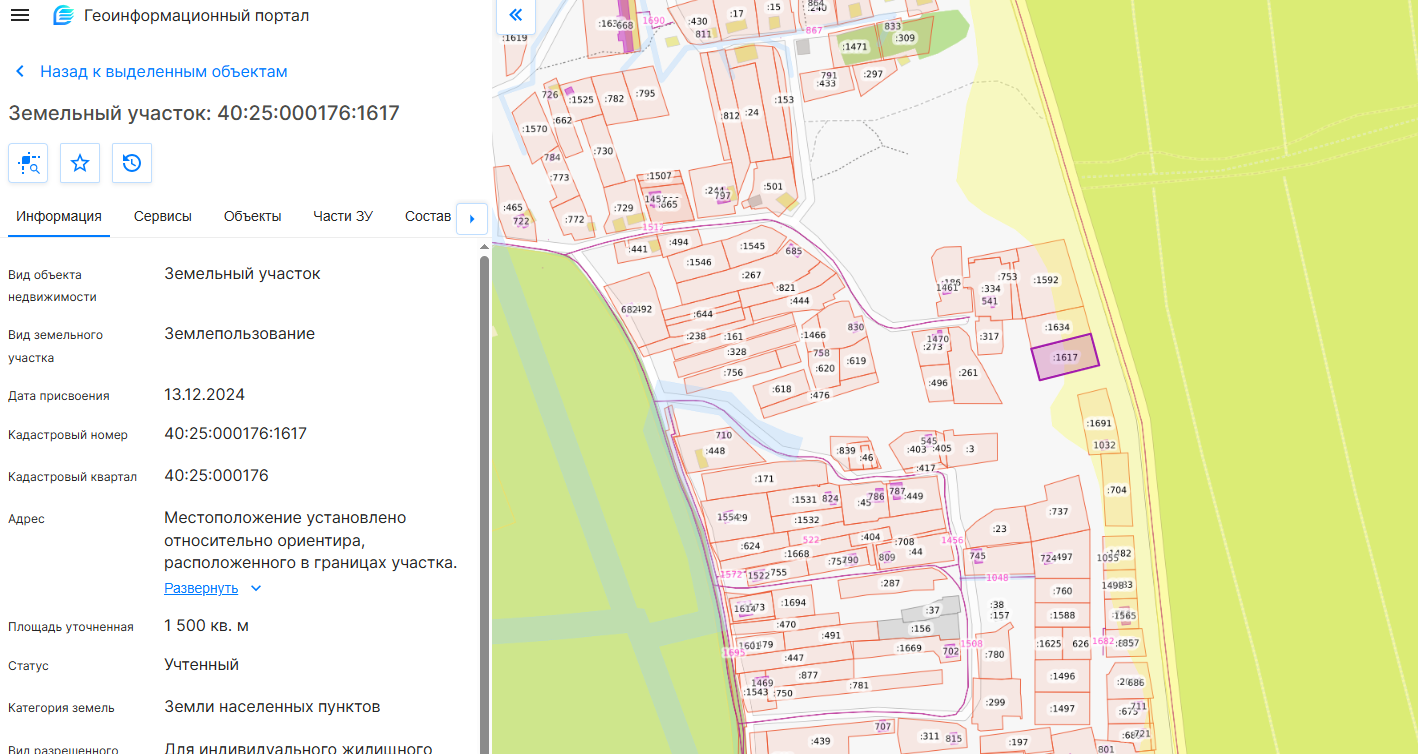Expand address with Развернуть link
The image size is (1418, 754).
tap(201, 588)
